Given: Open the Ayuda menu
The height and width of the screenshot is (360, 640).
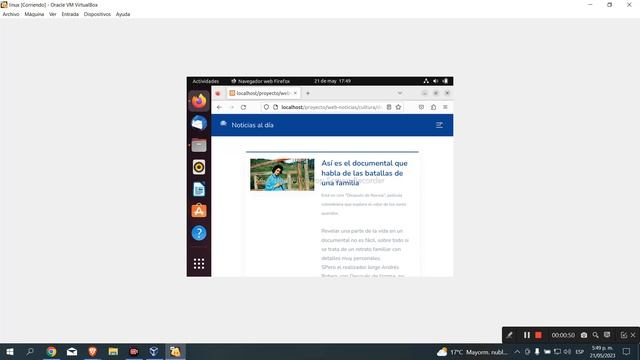Looking at the screenshot, I should [123, 14].
